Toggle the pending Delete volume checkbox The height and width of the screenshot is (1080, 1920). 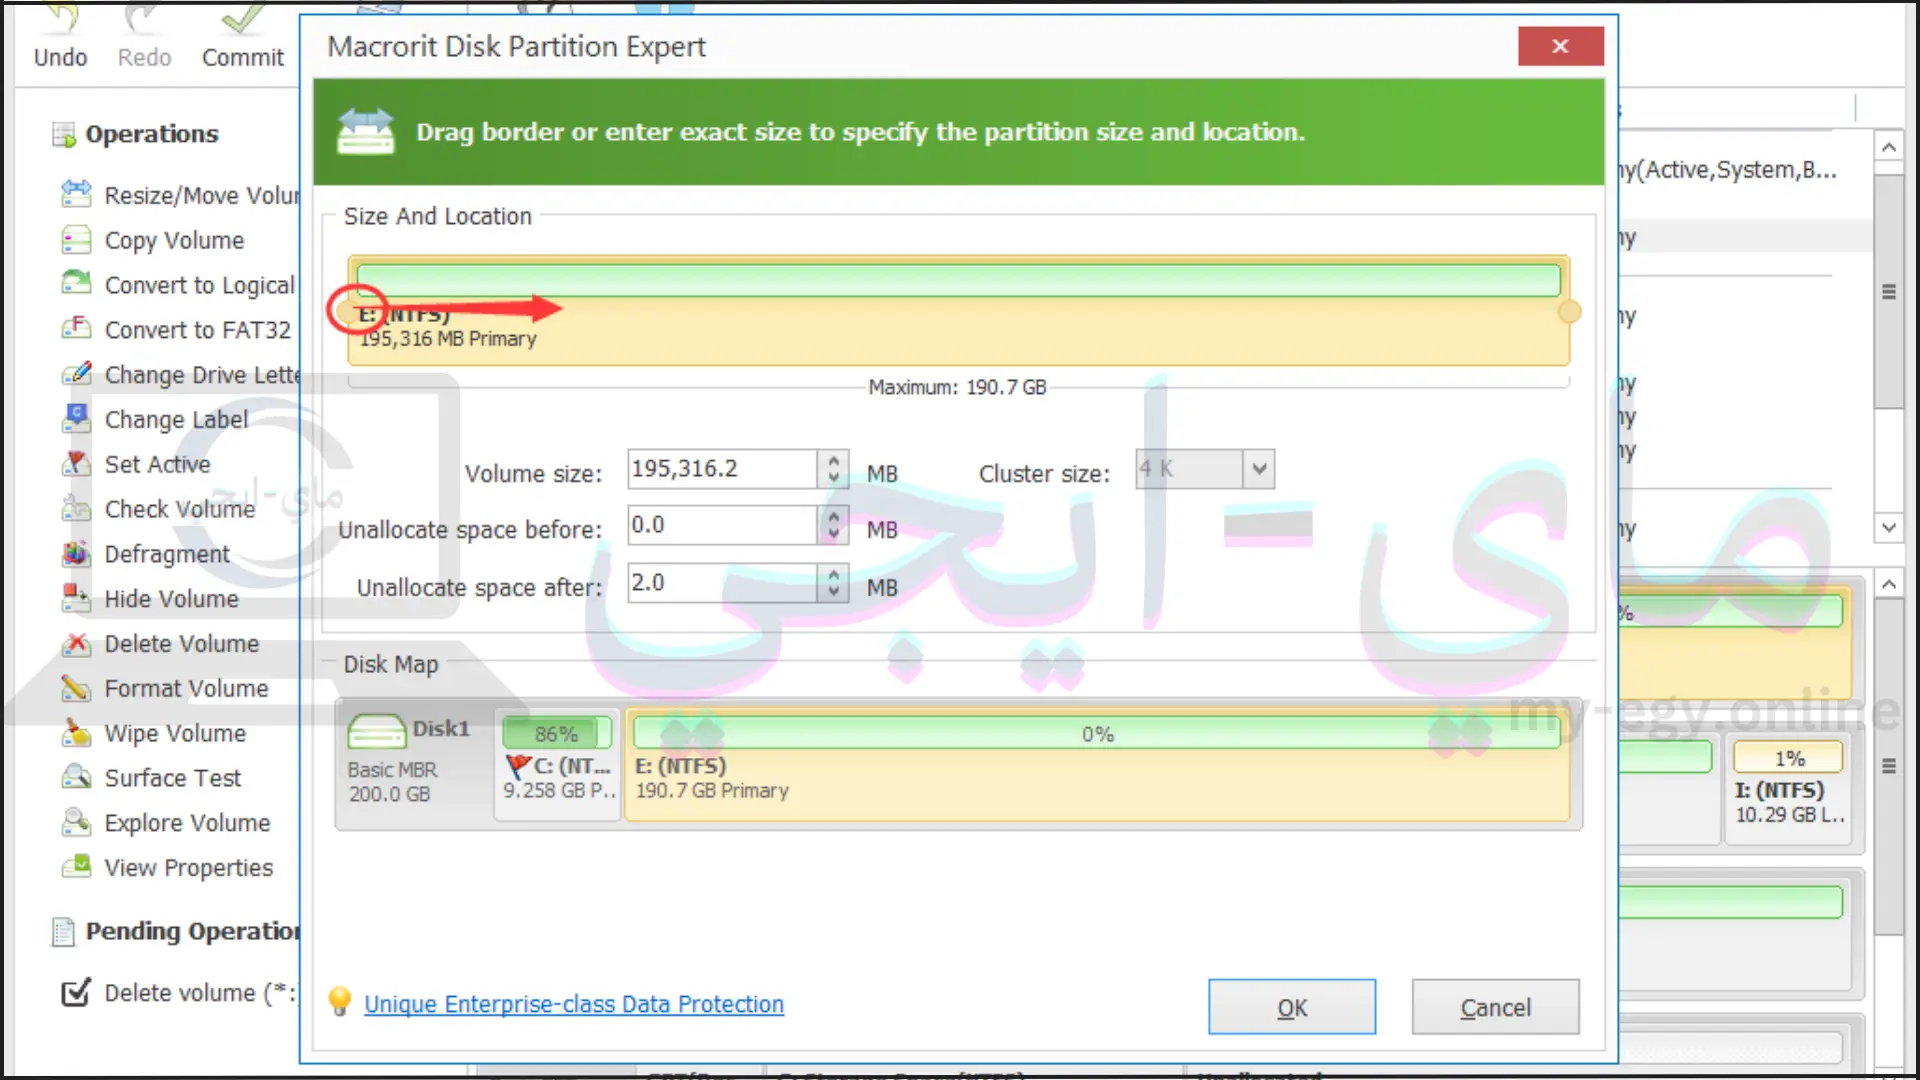[76, 992]
